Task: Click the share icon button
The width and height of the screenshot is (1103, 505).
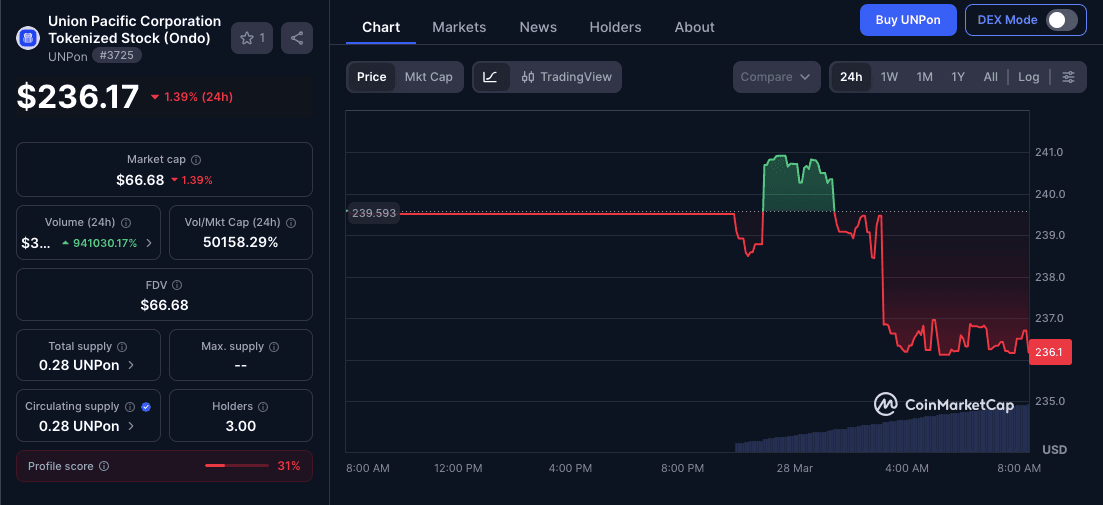Action: click(x=297, y=38)
